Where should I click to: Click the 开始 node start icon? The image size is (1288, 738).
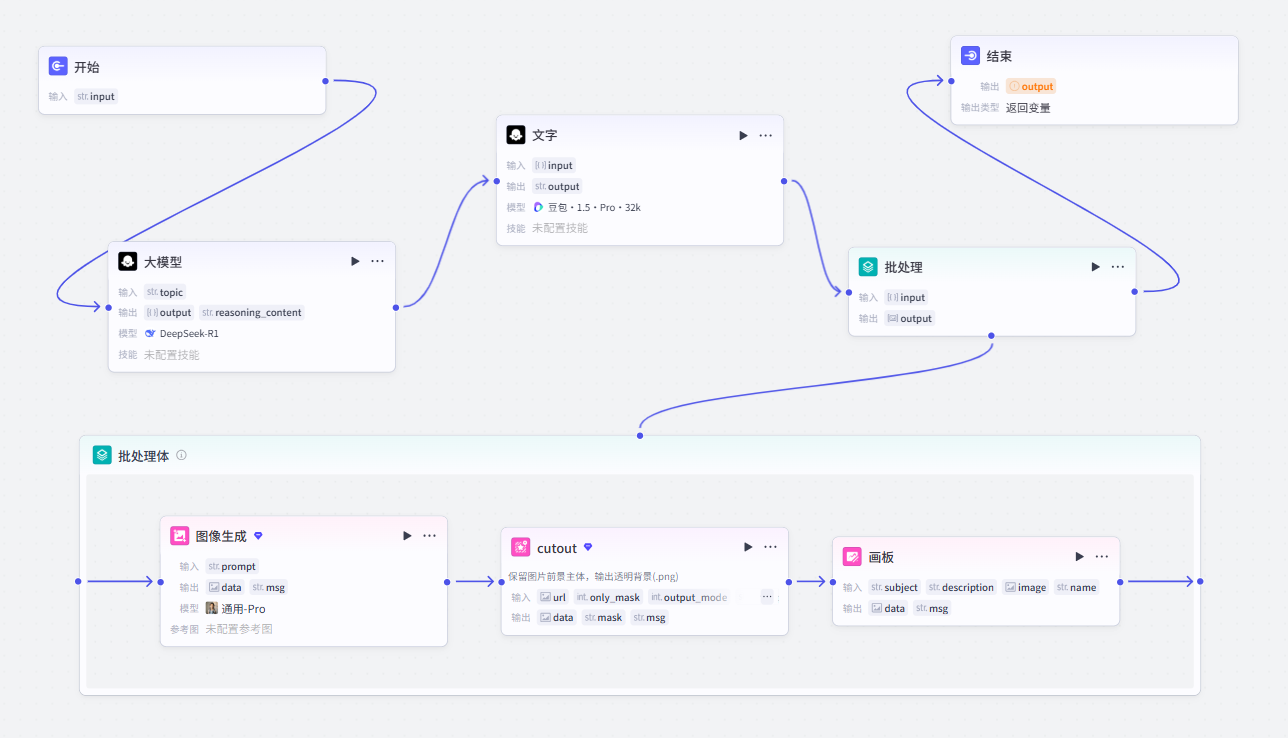(x=58, y=67)
